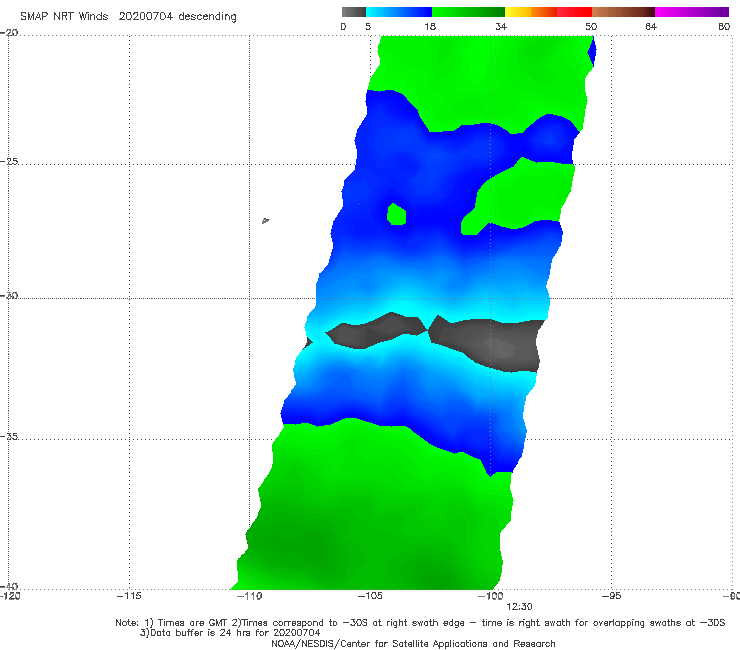Click the color bar label '50'
The image size is (740, 650).
591,26
